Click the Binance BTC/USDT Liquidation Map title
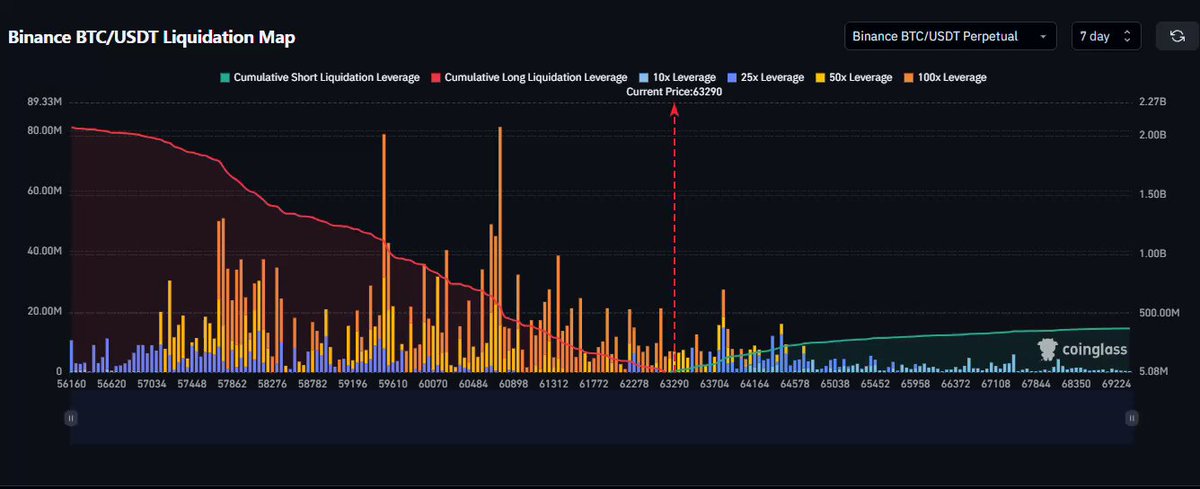 (x=152, y=37)
